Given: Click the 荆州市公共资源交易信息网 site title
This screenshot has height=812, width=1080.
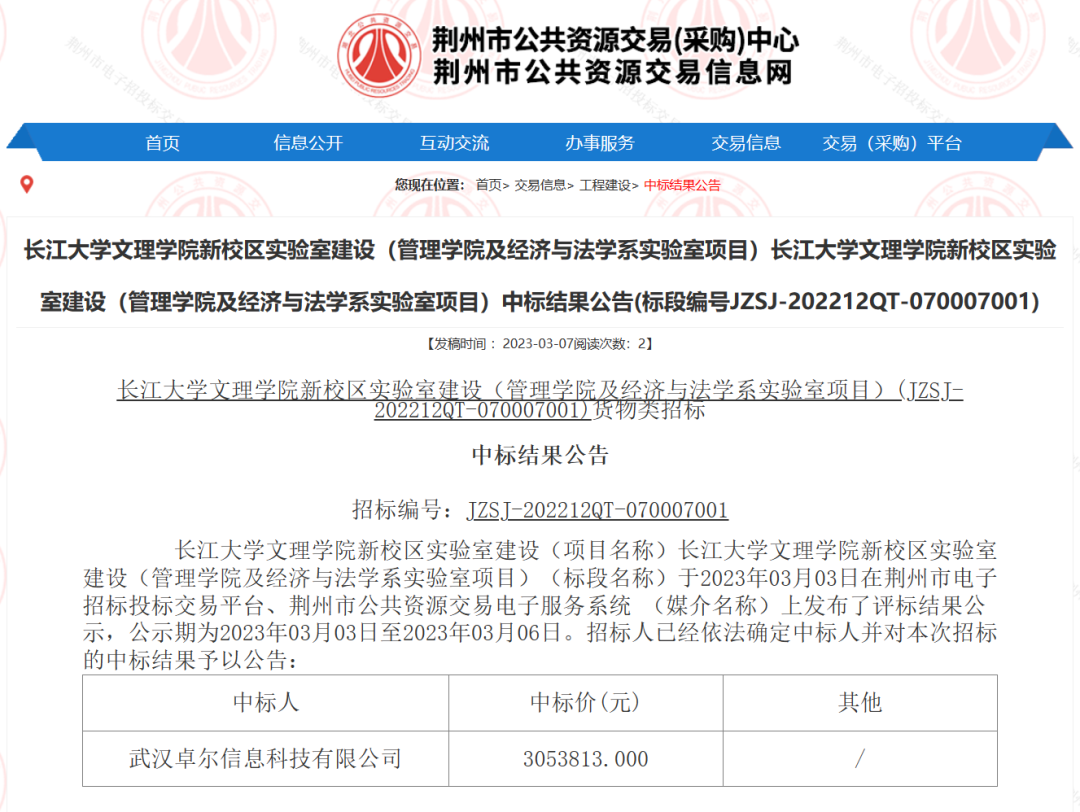Looking at the screenshot, I should point(613,72).
